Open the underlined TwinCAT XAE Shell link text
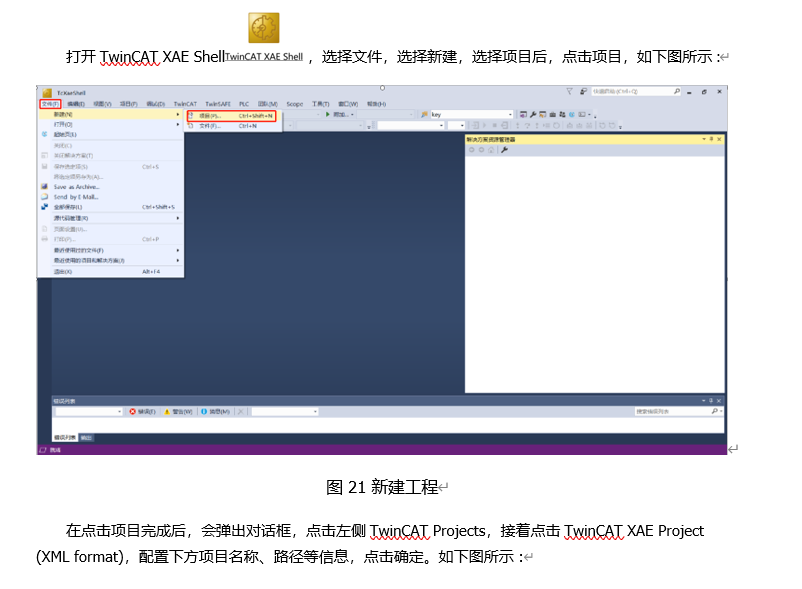Image resolution: width=802 pixels, height=589 pixels. tap(264, 57)
